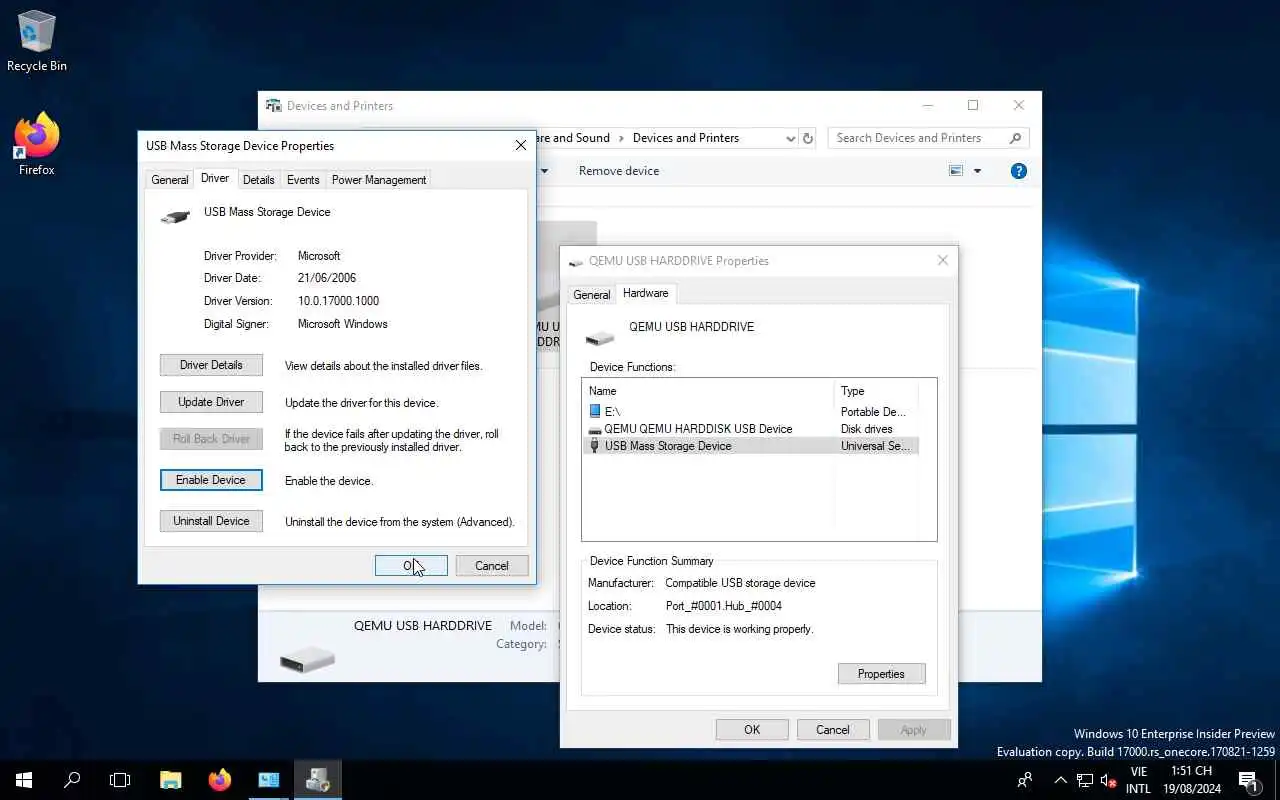Screen dimensions: 1280x800
Task: Click the Properties button in Hardware tab
Action: tap(881, 674)
